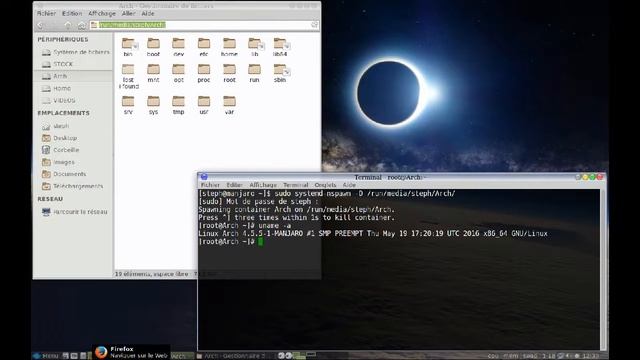Click the clock in the system tray
Image resolution: width=640 pixels, height=360 pixels.
[591, 356]
